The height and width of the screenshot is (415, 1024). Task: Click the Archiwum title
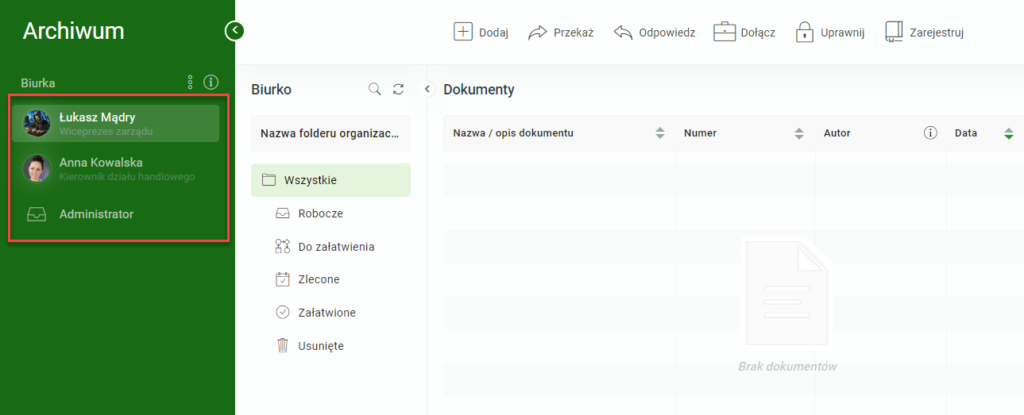coord(73,31)
